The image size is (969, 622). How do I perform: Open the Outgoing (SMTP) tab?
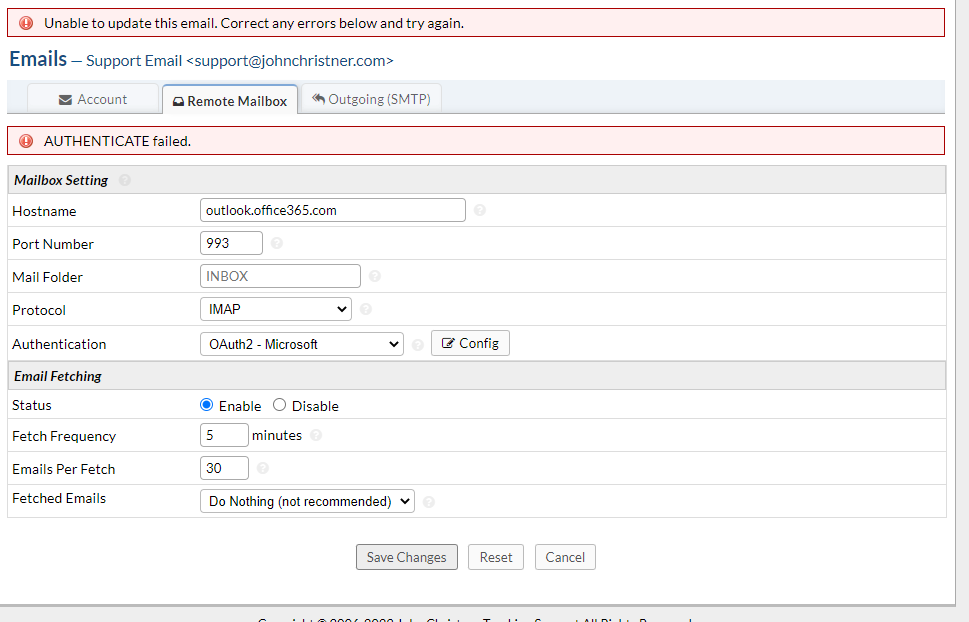pos(371,99)
